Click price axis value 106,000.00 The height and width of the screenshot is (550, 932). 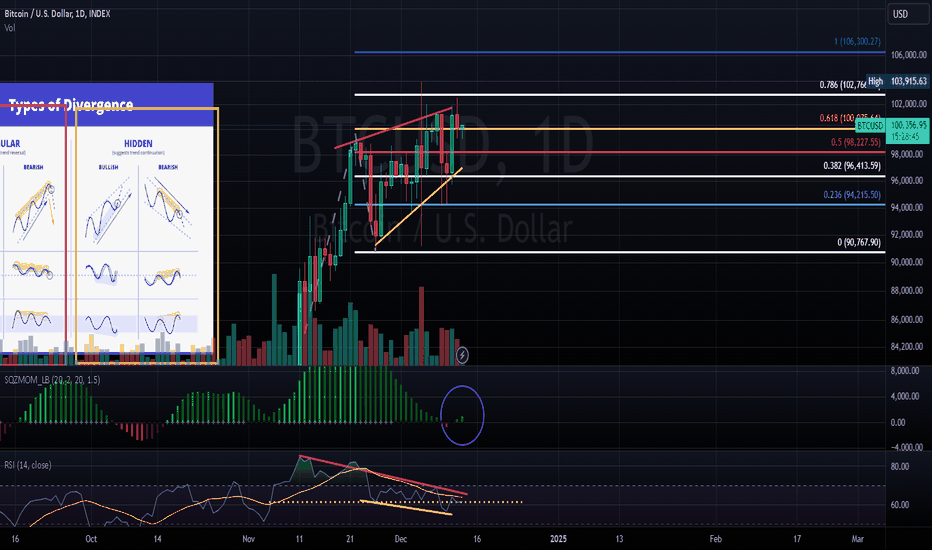(908, 55)
